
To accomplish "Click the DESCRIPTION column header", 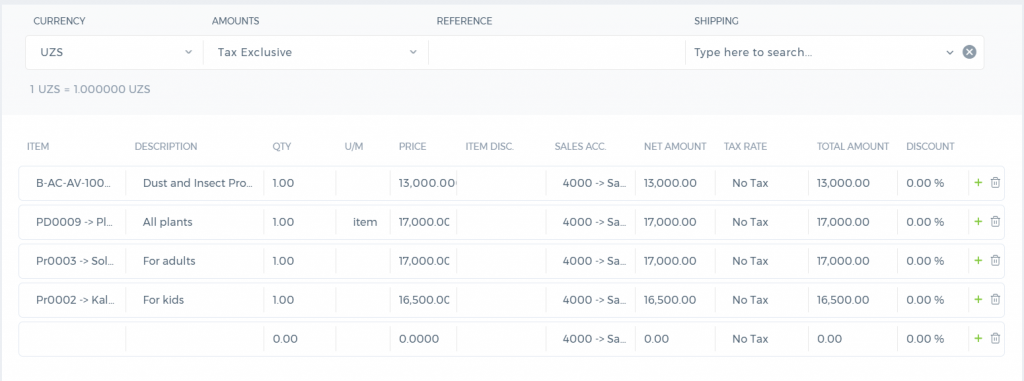I will click(x=166, y=146).
